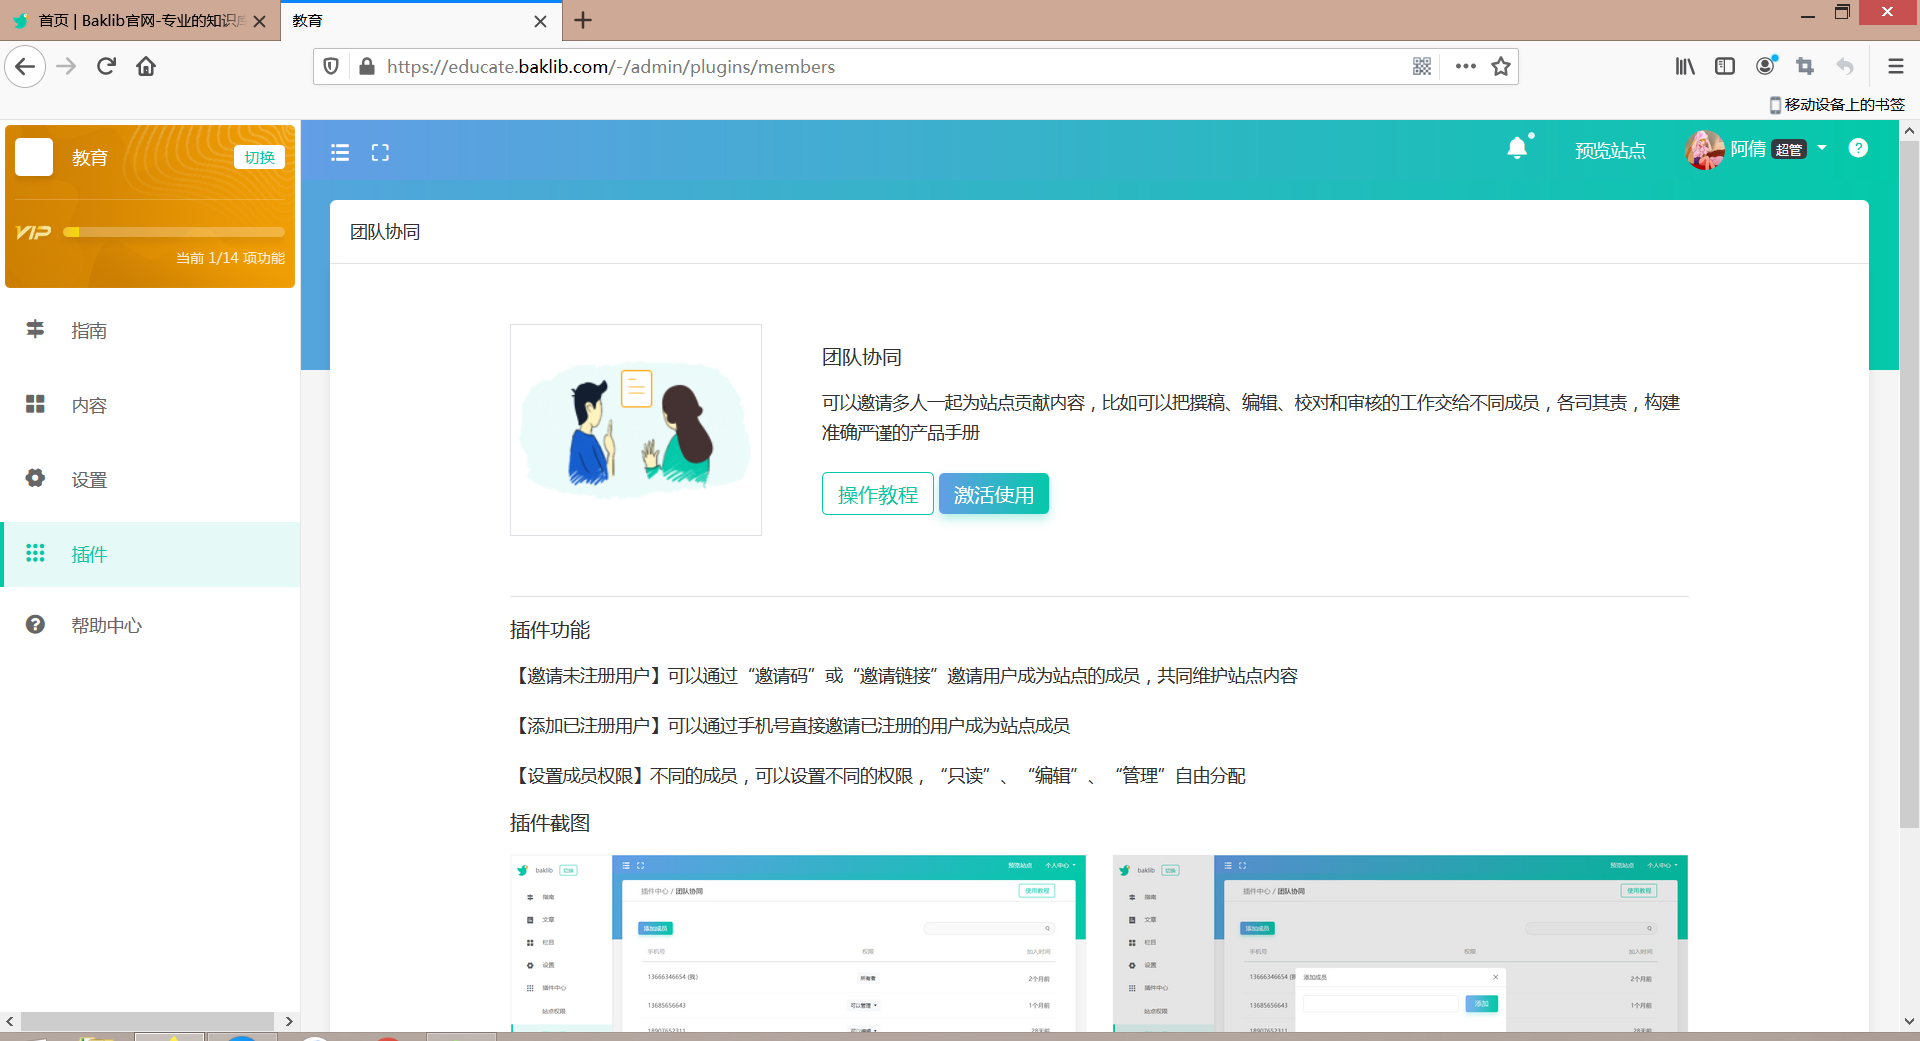
Task: Open 内容 in the sidebar
Action: pos(150,405)
